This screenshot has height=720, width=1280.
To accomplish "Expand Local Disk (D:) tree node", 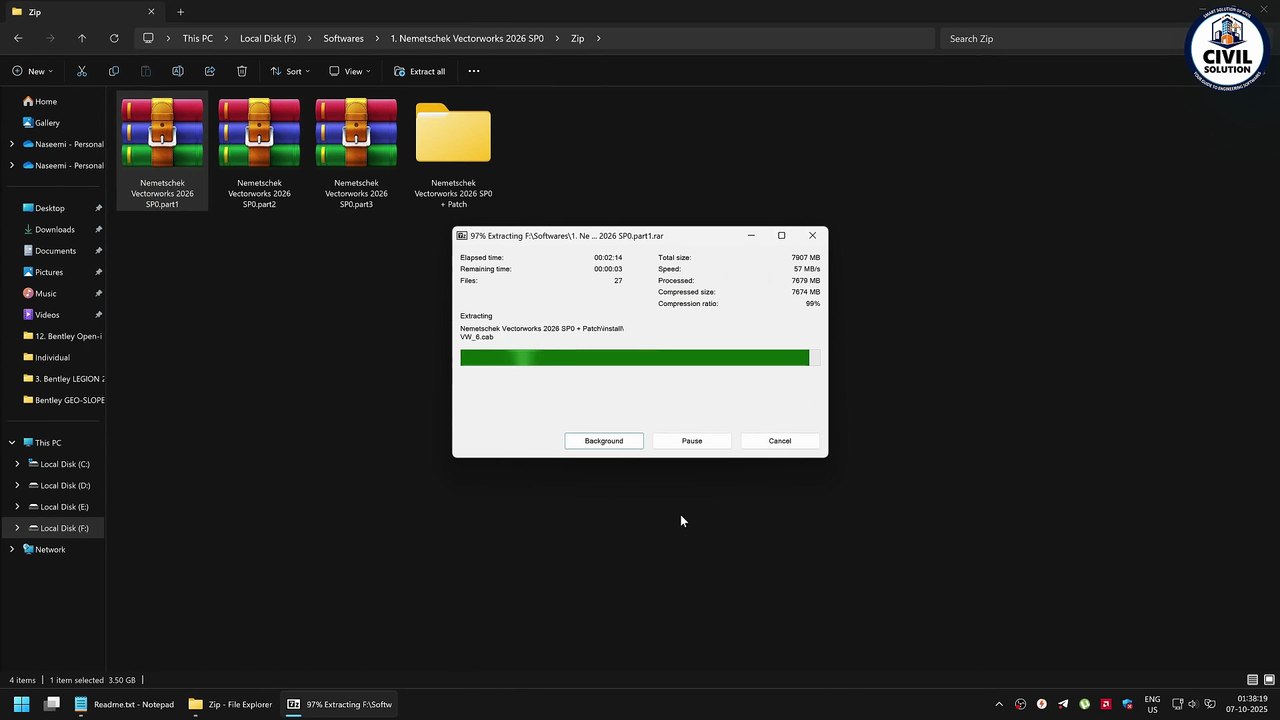I will tap(17, 485).
